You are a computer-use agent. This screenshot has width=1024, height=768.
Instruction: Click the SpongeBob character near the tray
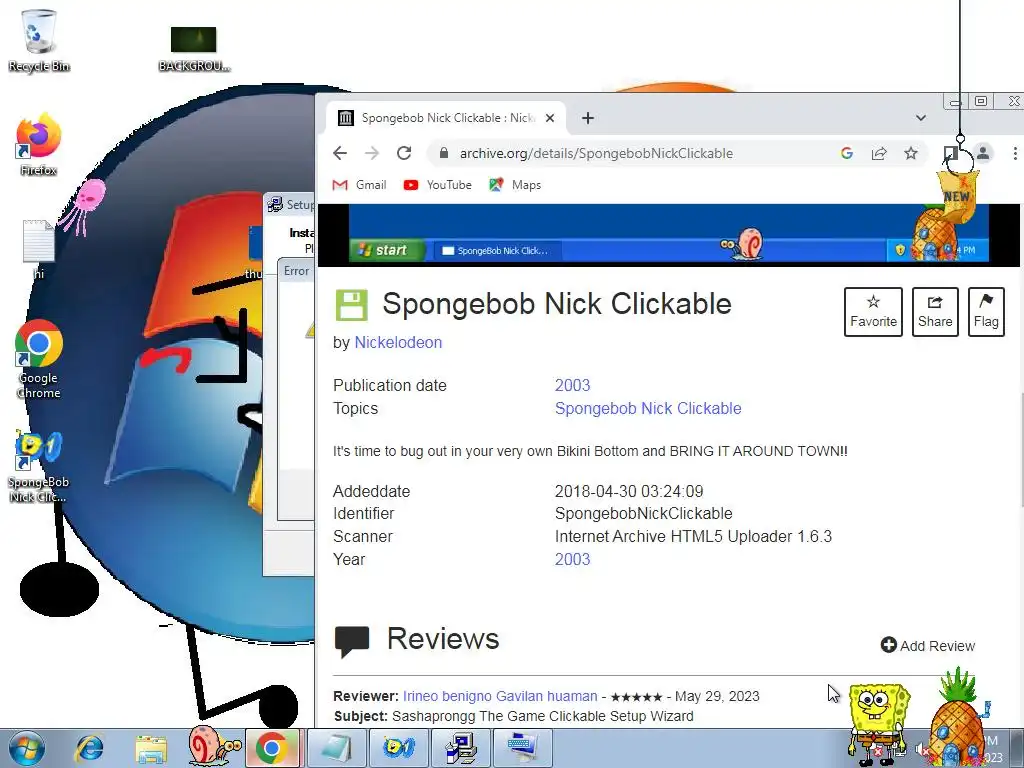tap(878, 724)
